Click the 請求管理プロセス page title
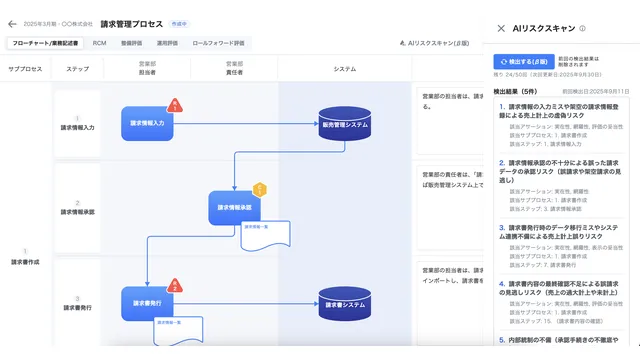Viewport: 640px width, 360px height. point(131,24)
